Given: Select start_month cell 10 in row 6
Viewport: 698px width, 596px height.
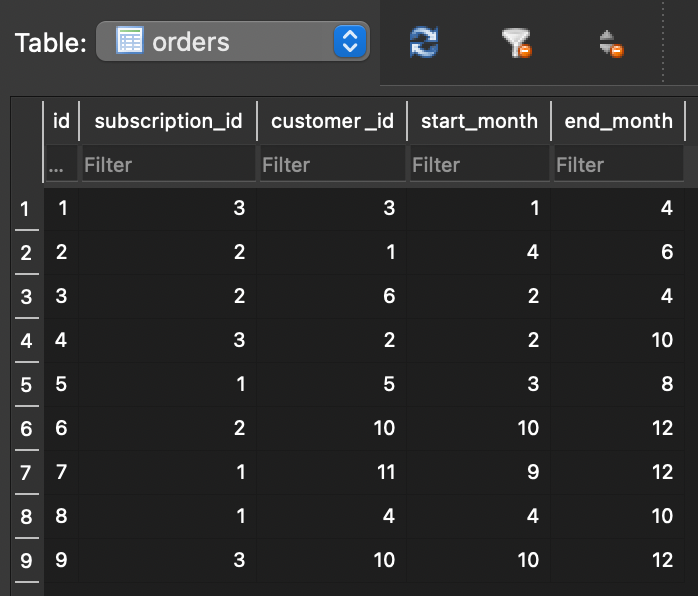Looking at the screenshot, I should (x=479, y=429).
